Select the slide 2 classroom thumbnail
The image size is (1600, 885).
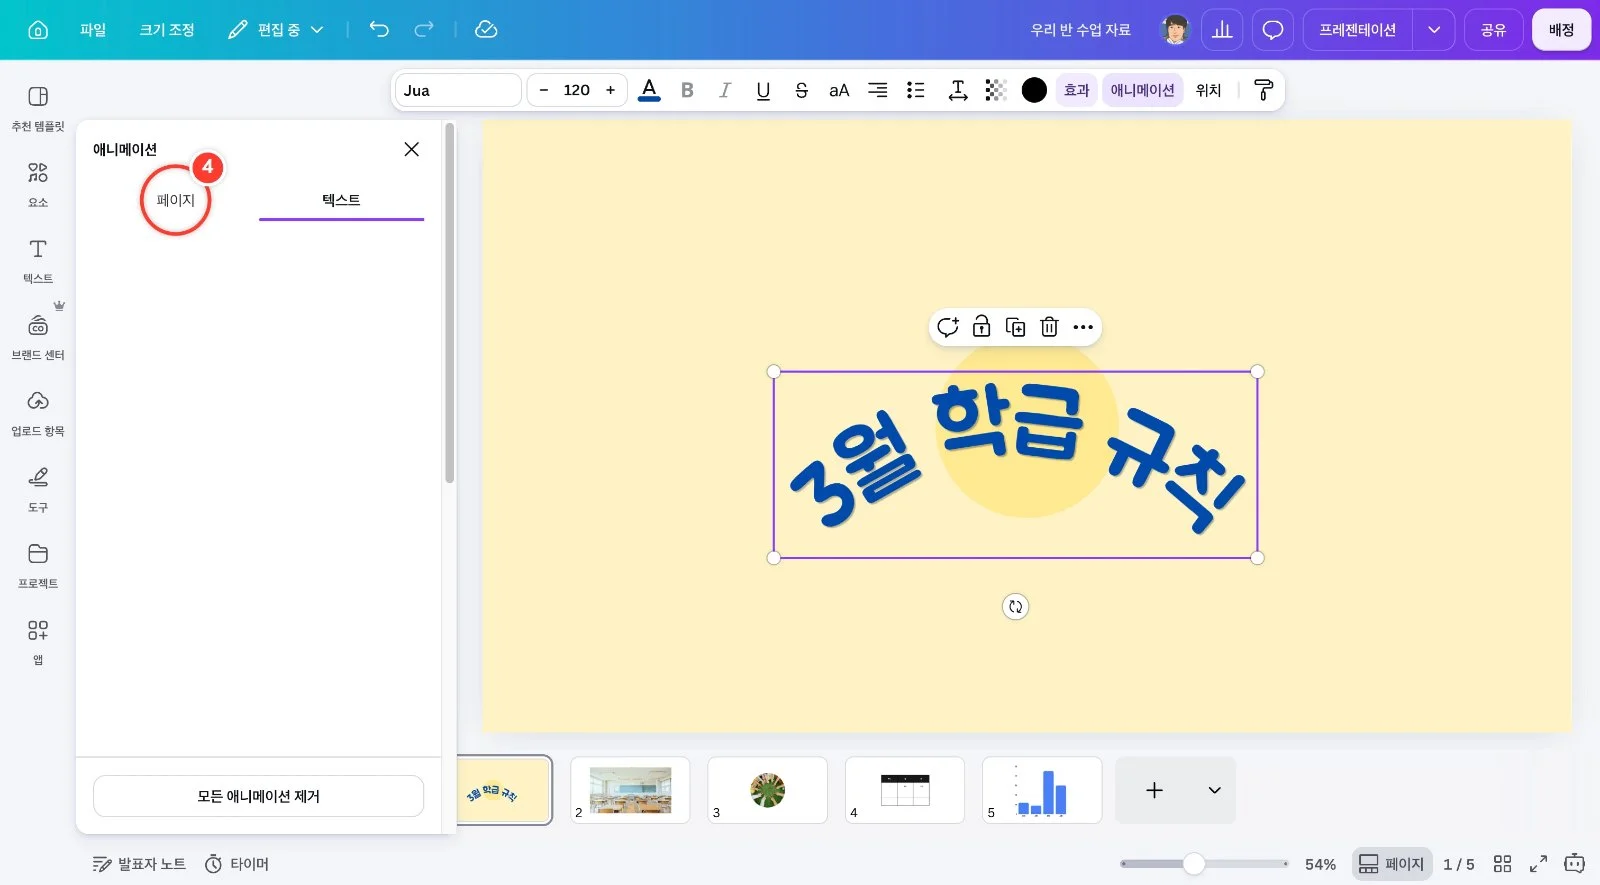(x=630, y=790)
